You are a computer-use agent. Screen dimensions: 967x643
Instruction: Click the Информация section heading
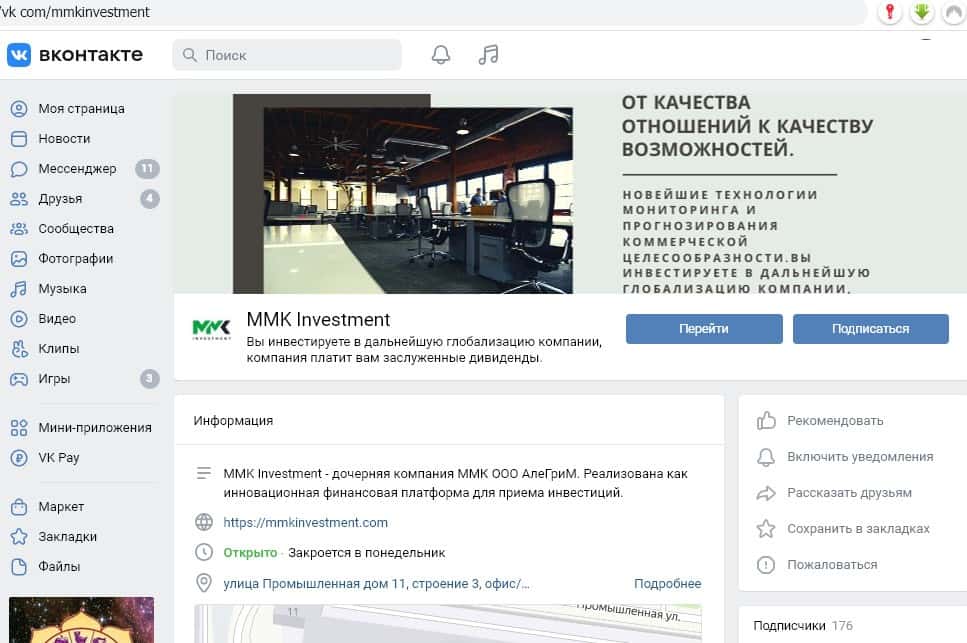click(233, 420)
